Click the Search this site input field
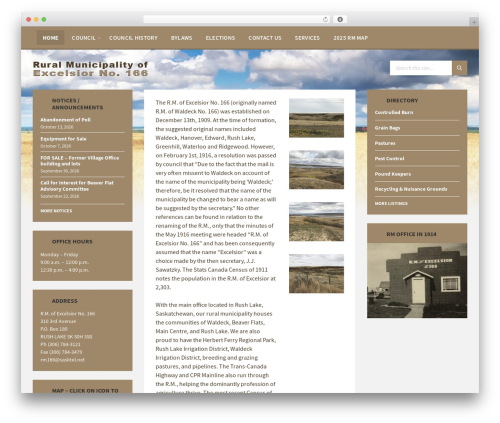Image resolution: width=500 pixels, height=423 pixels. pyautogui.click(x=421, y=68)
